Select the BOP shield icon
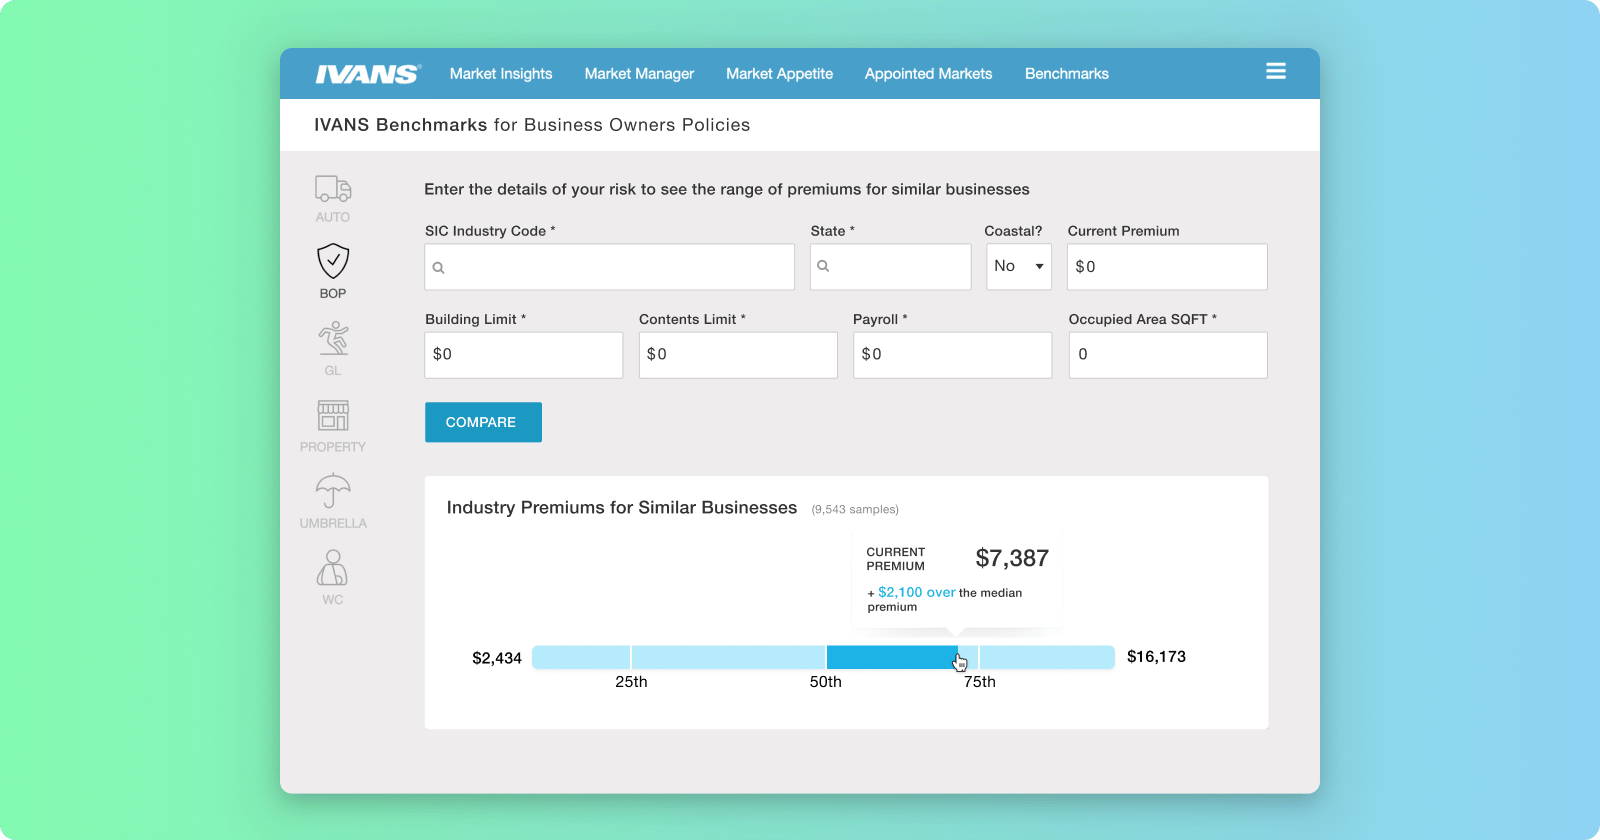The height and width of the screenshot is (840, 1600). click(x=333, y=261)
